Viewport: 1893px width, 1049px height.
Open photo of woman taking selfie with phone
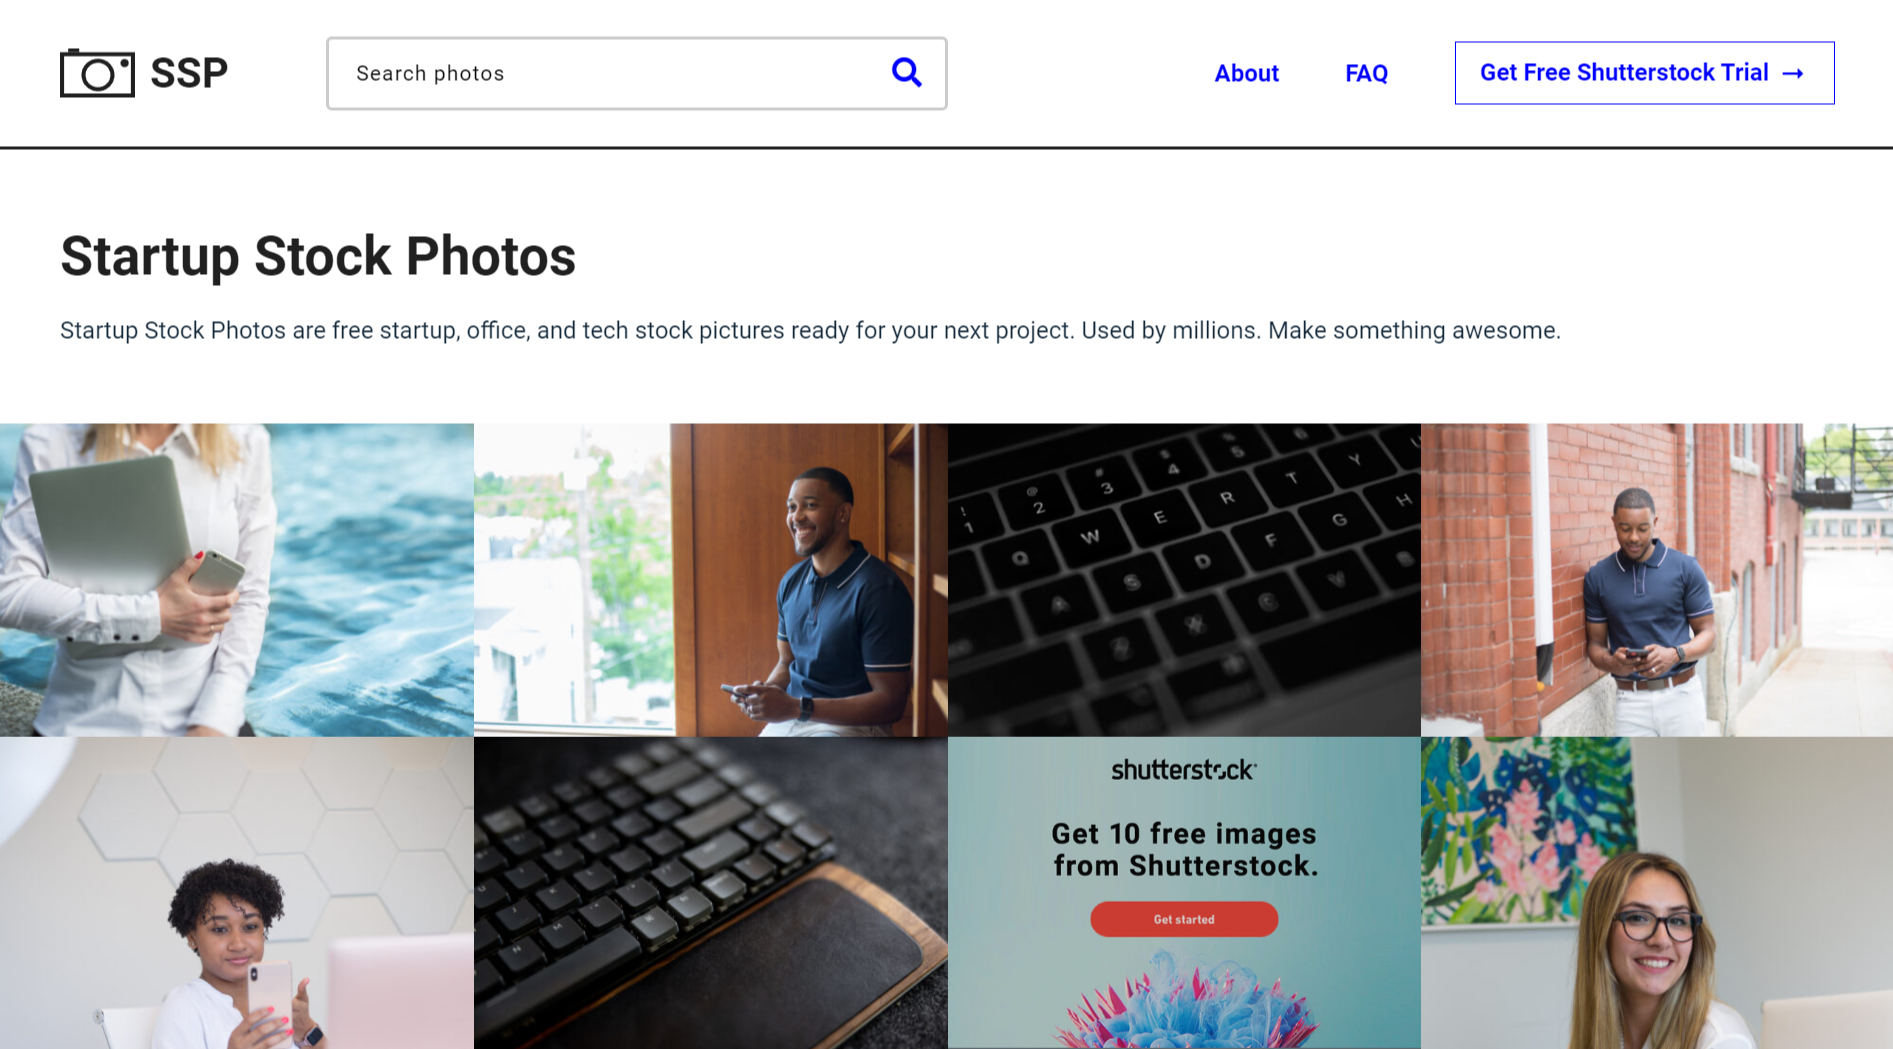[x=236, y=893]
